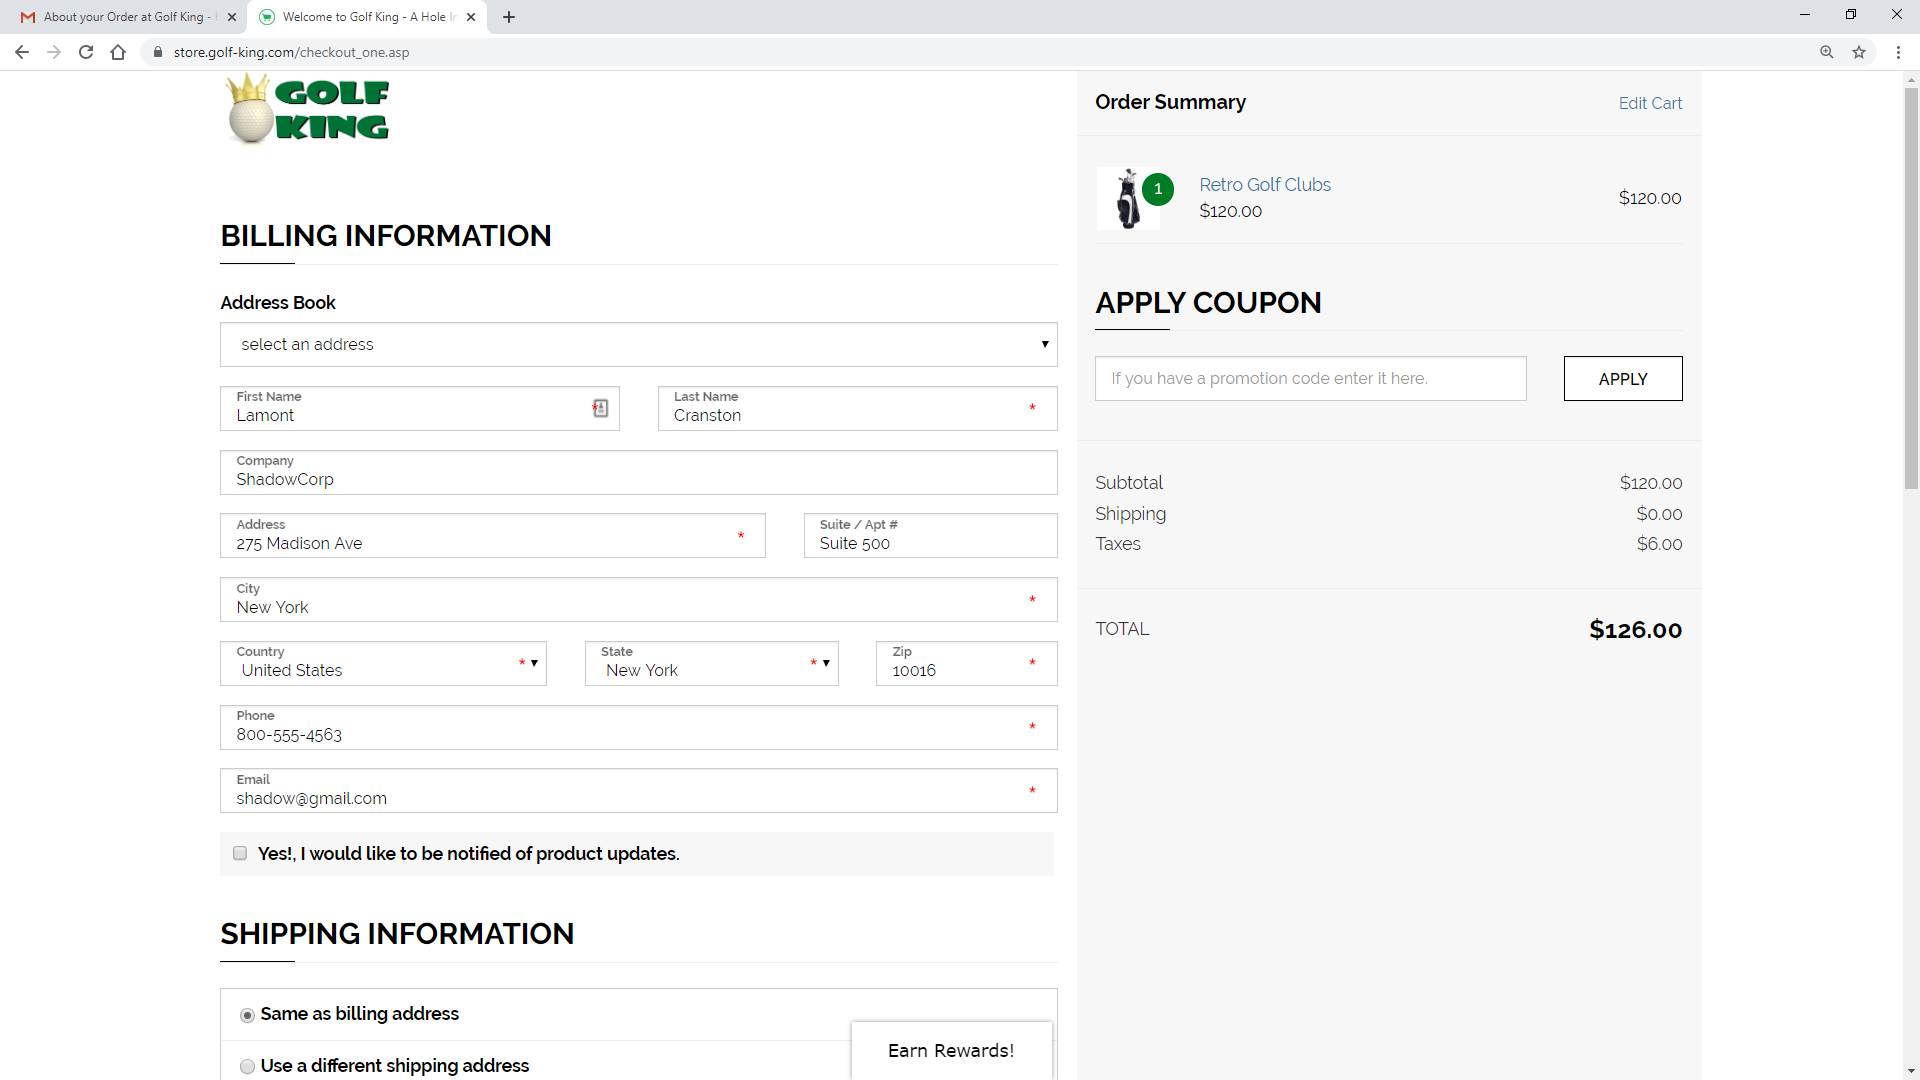Click the Edit Cart link
This screenshot has width=1920, height=1080.
1650,103
